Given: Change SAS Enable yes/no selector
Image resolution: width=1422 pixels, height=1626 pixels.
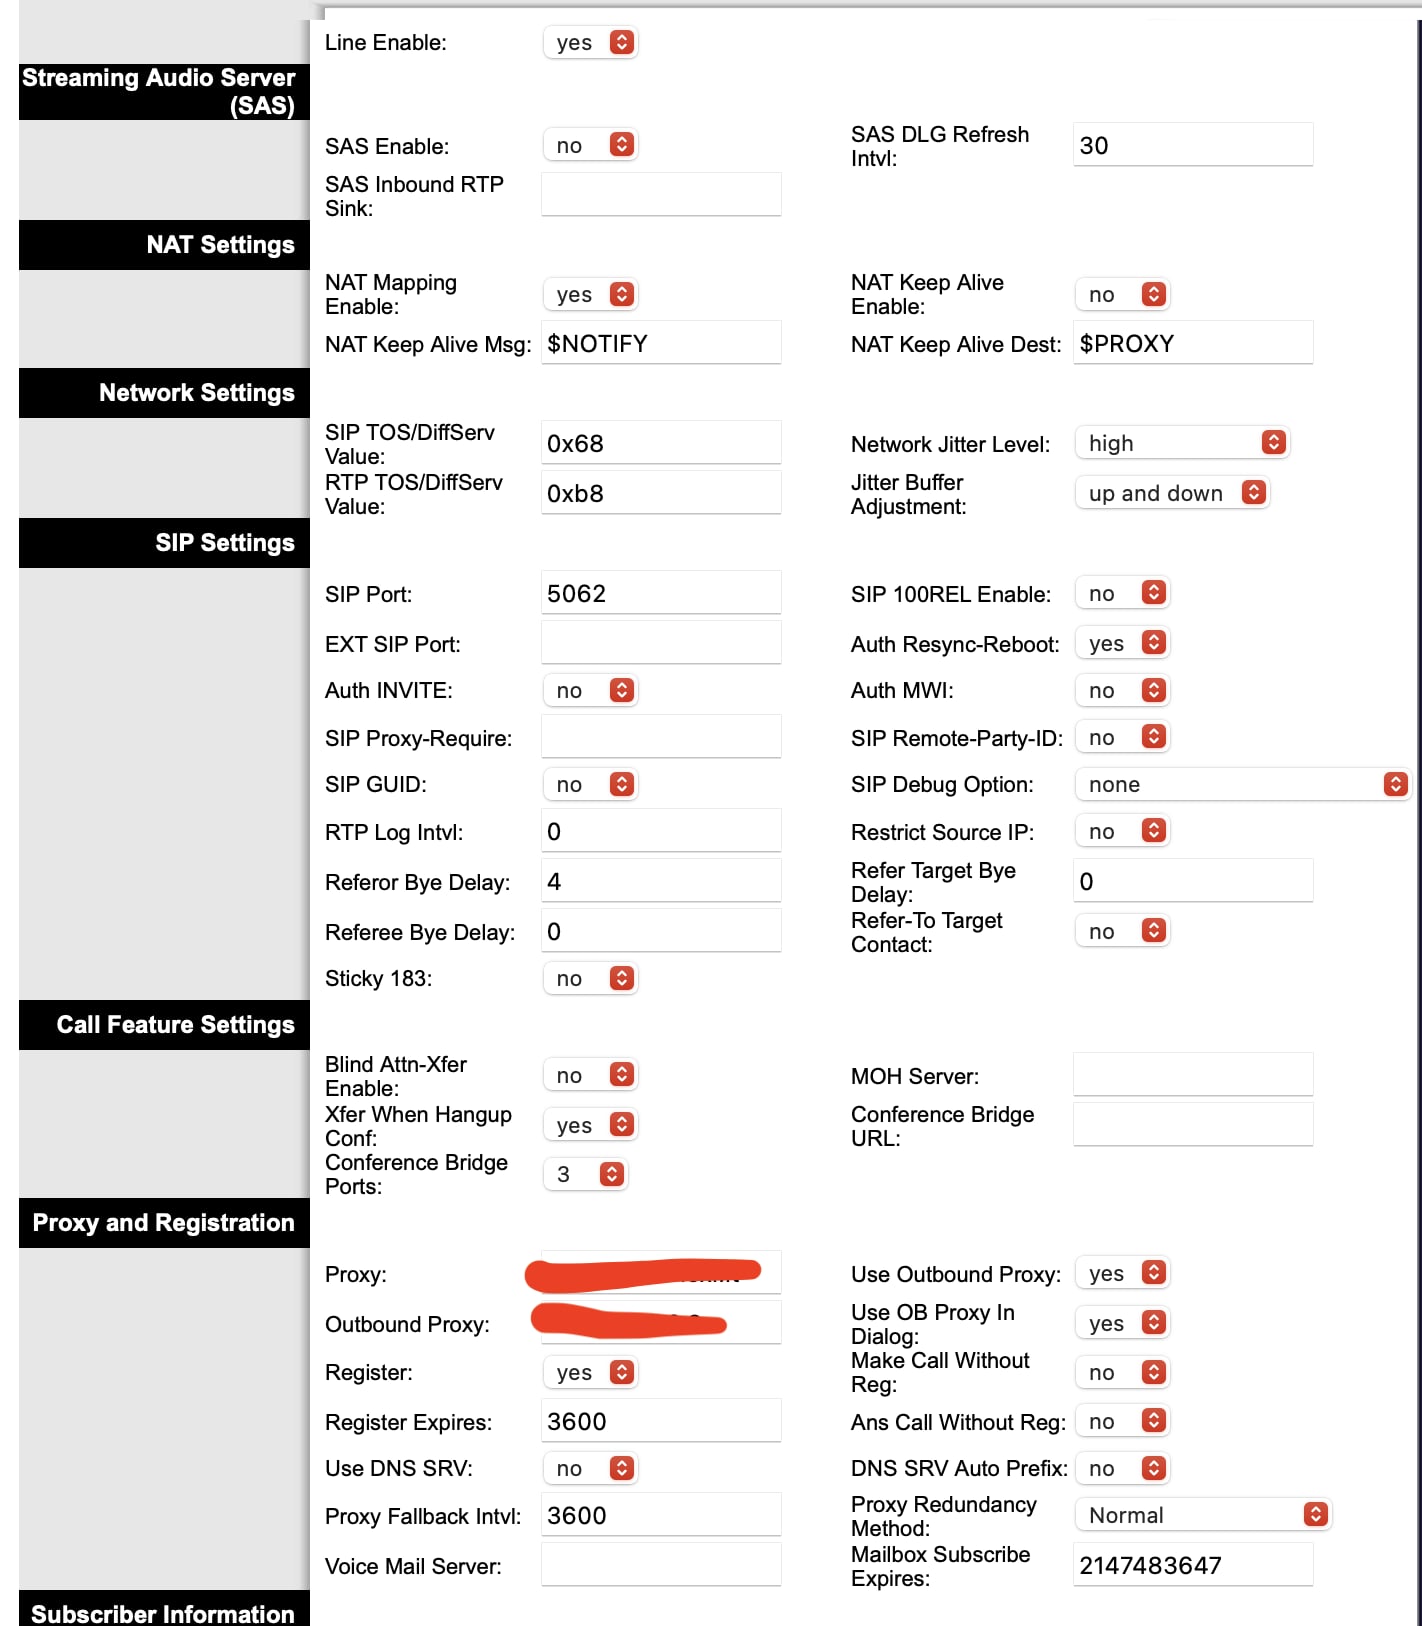Looking at the screenshot, I should click(590, 145).
